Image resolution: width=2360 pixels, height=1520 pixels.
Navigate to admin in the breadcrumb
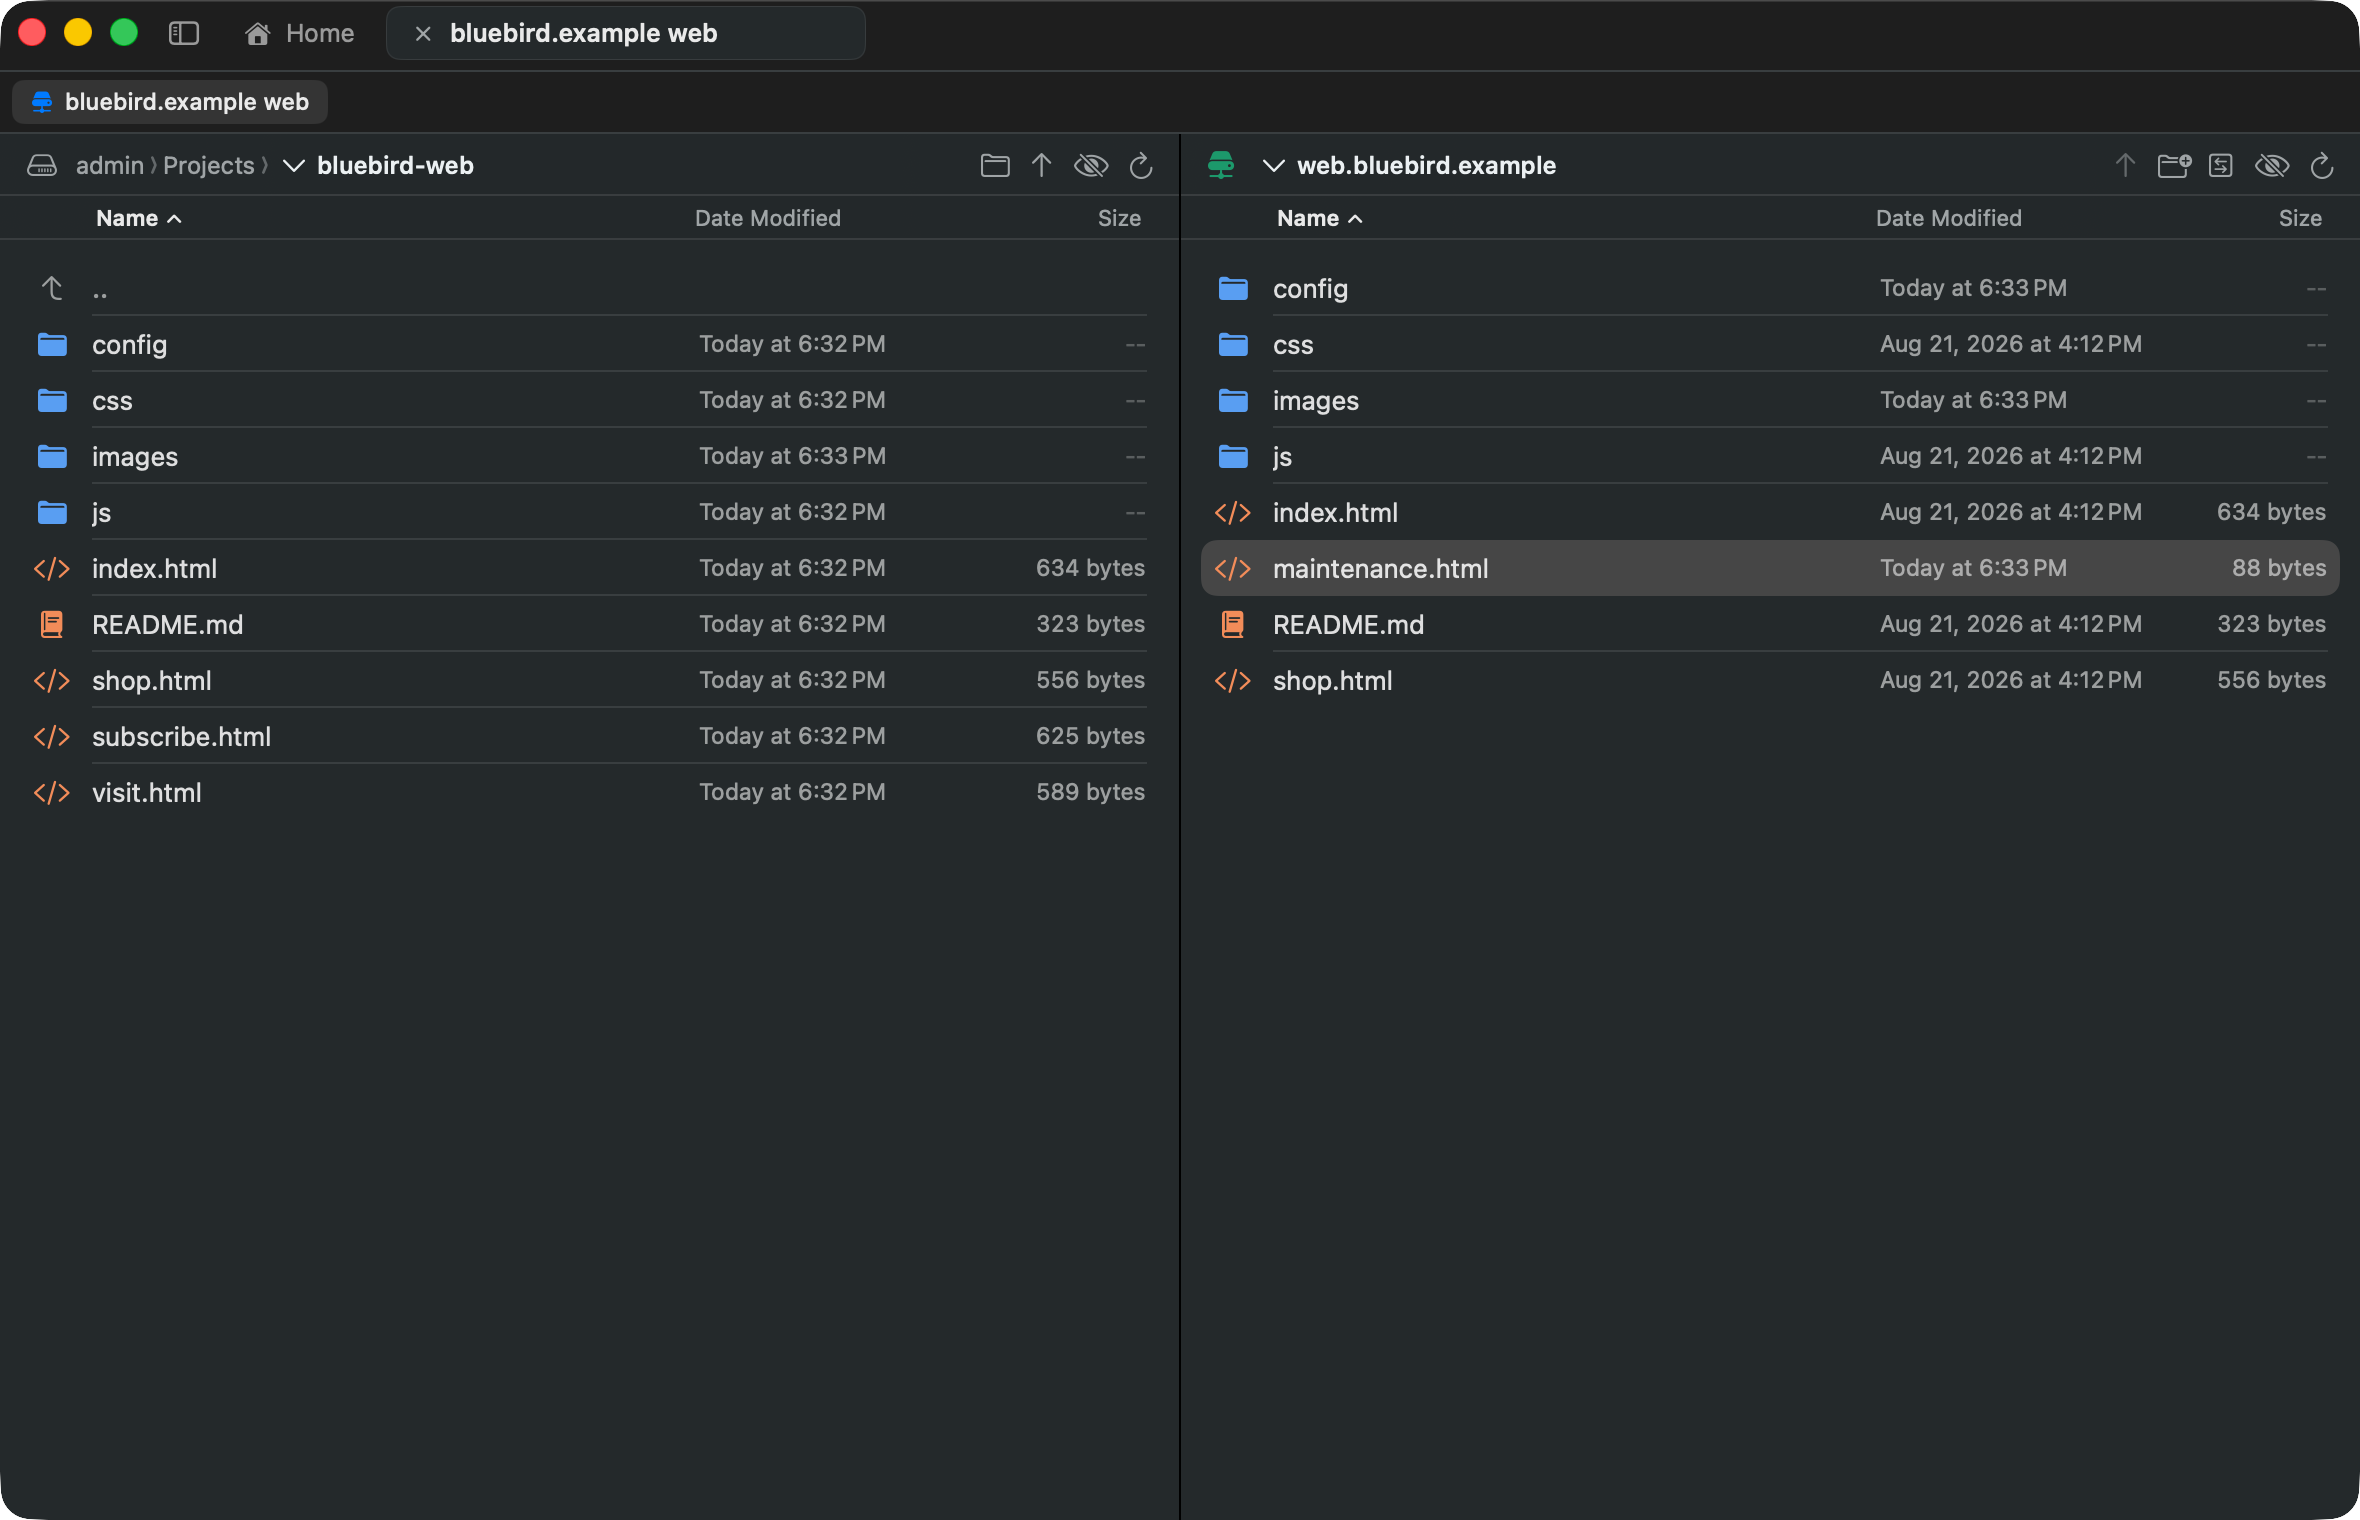click(110, 165)
